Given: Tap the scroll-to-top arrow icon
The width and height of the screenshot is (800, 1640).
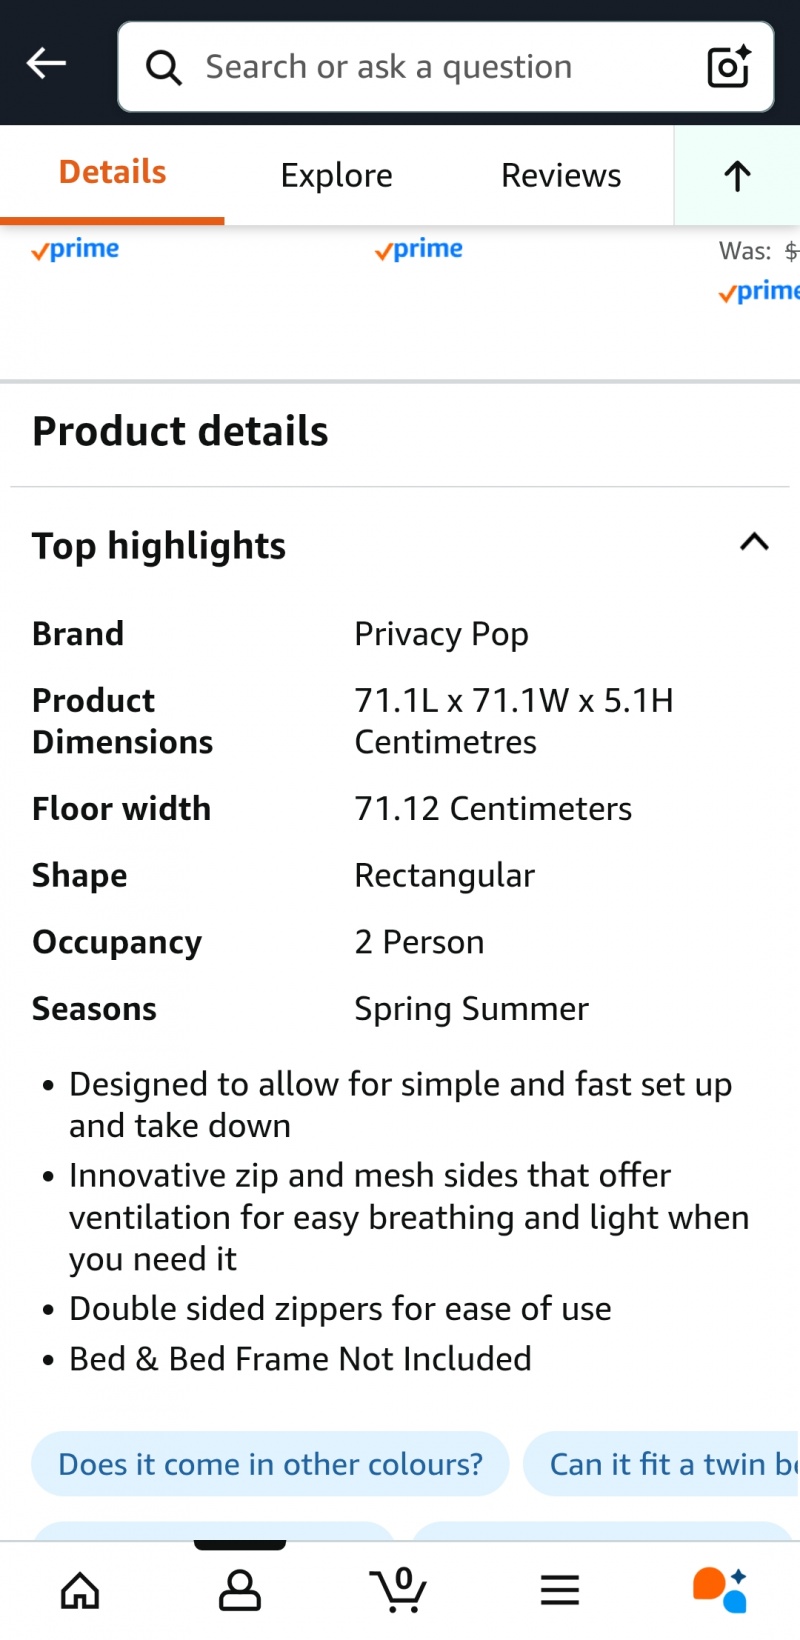Looking at the screenshot, I should tap(737, 176).
